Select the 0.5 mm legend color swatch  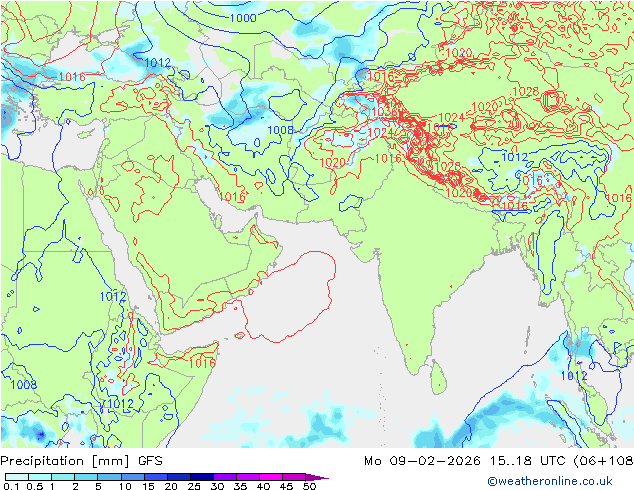(40, 477)
